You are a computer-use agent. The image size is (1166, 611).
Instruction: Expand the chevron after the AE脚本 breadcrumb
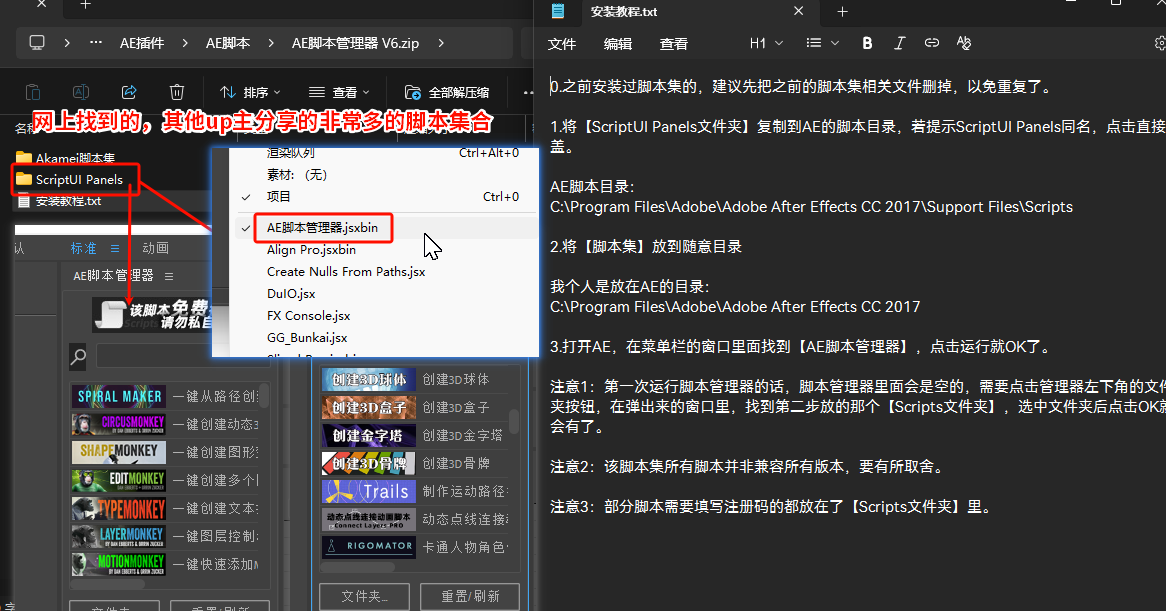tap(271, 43)
